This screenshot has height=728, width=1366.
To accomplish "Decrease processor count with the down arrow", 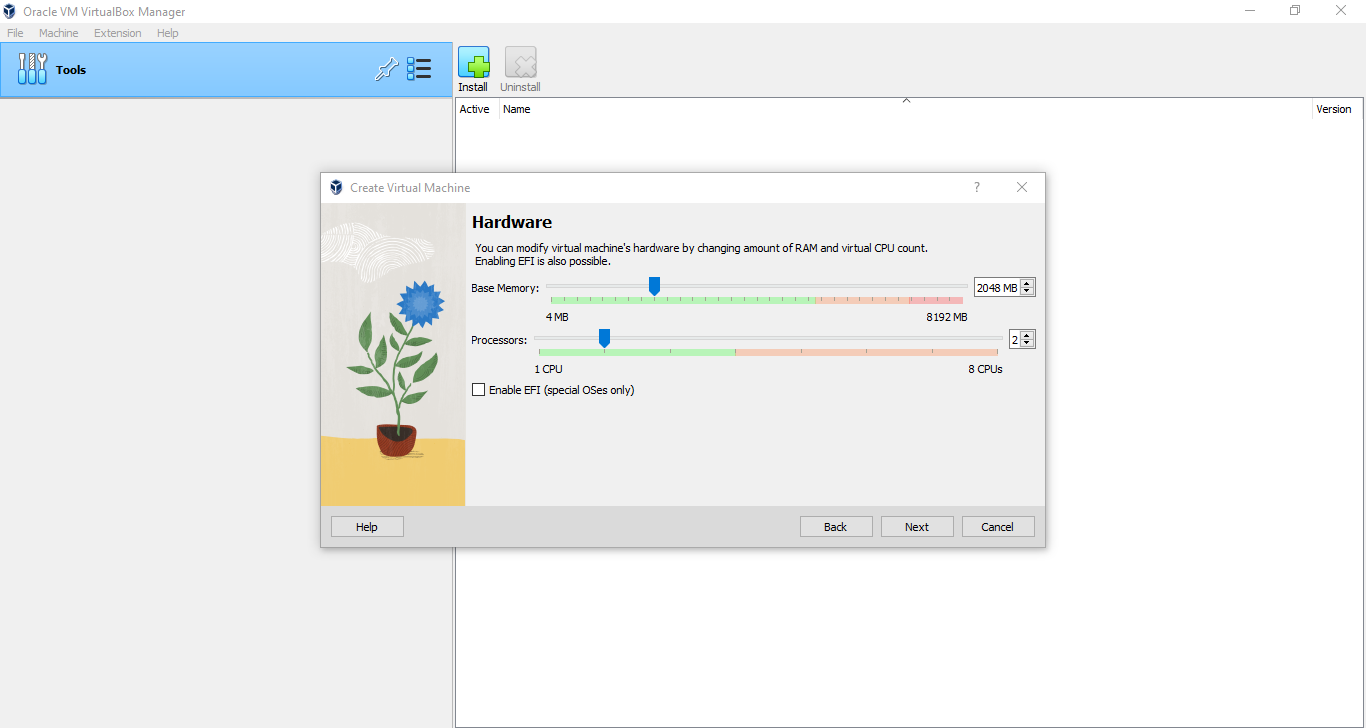I will [1027, 344].
